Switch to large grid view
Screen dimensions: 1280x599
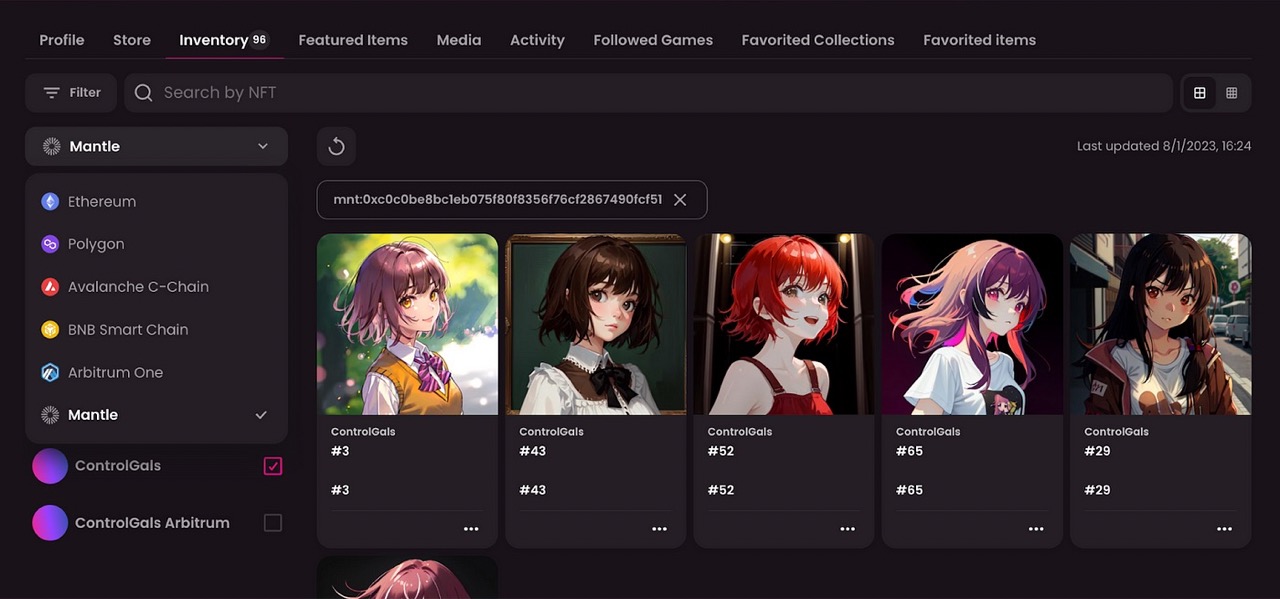click(x=1199, y=93)
